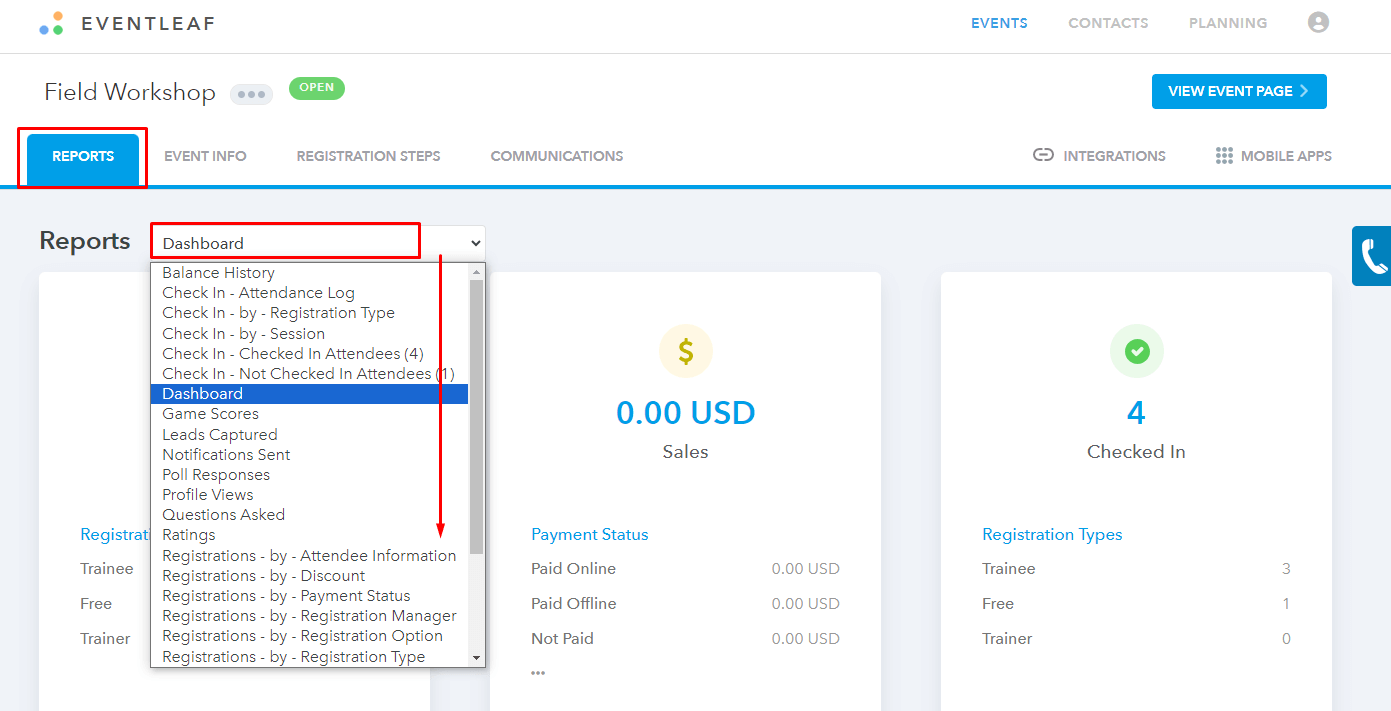
Task: Select Check In - by - Registration Type option
Action: tap(309, 313)
